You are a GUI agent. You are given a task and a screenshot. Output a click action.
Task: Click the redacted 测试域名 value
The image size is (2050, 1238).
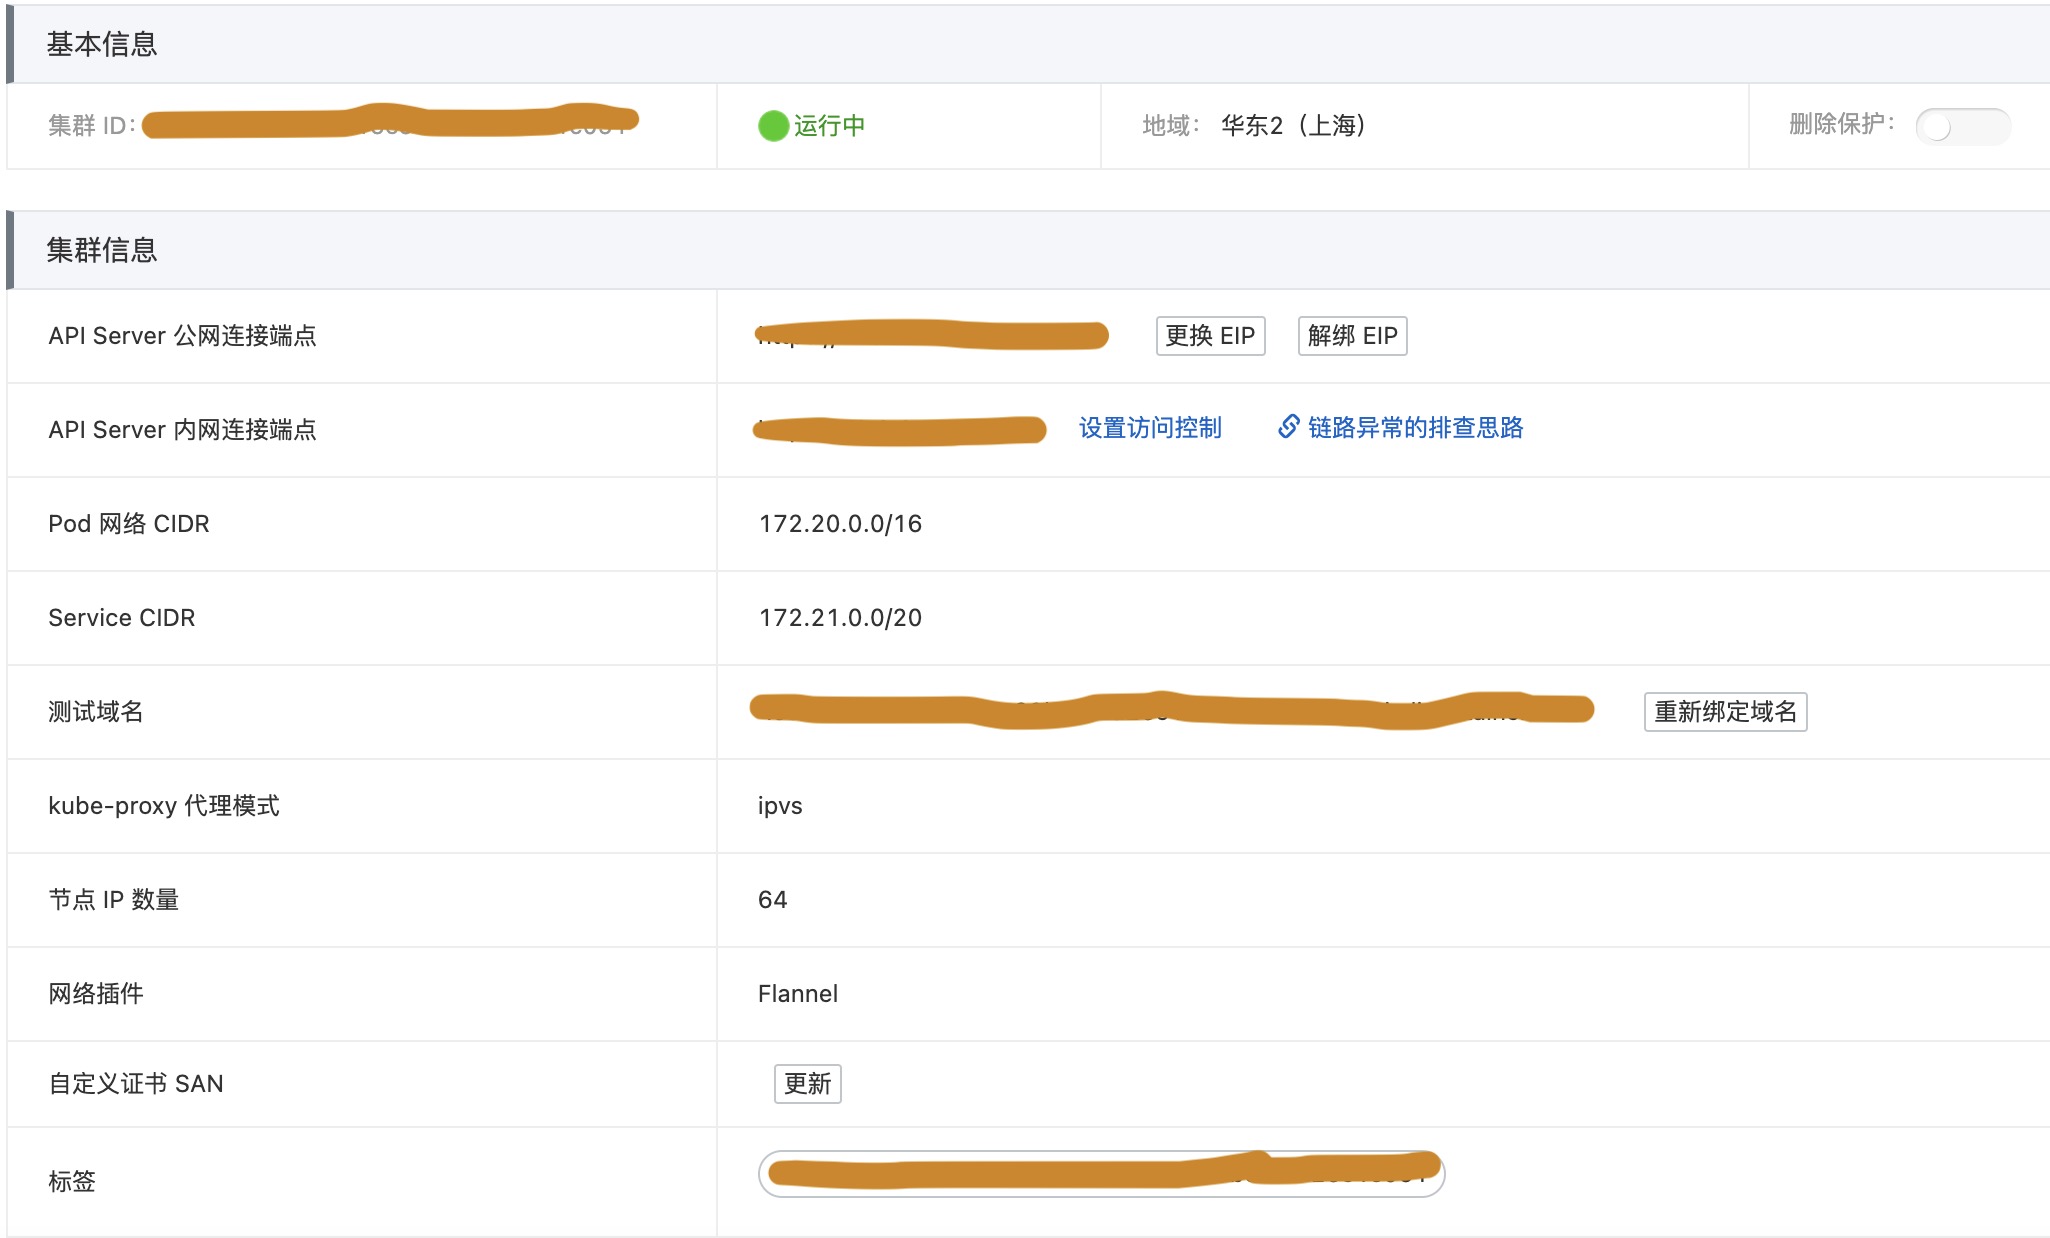[1170, 709]
